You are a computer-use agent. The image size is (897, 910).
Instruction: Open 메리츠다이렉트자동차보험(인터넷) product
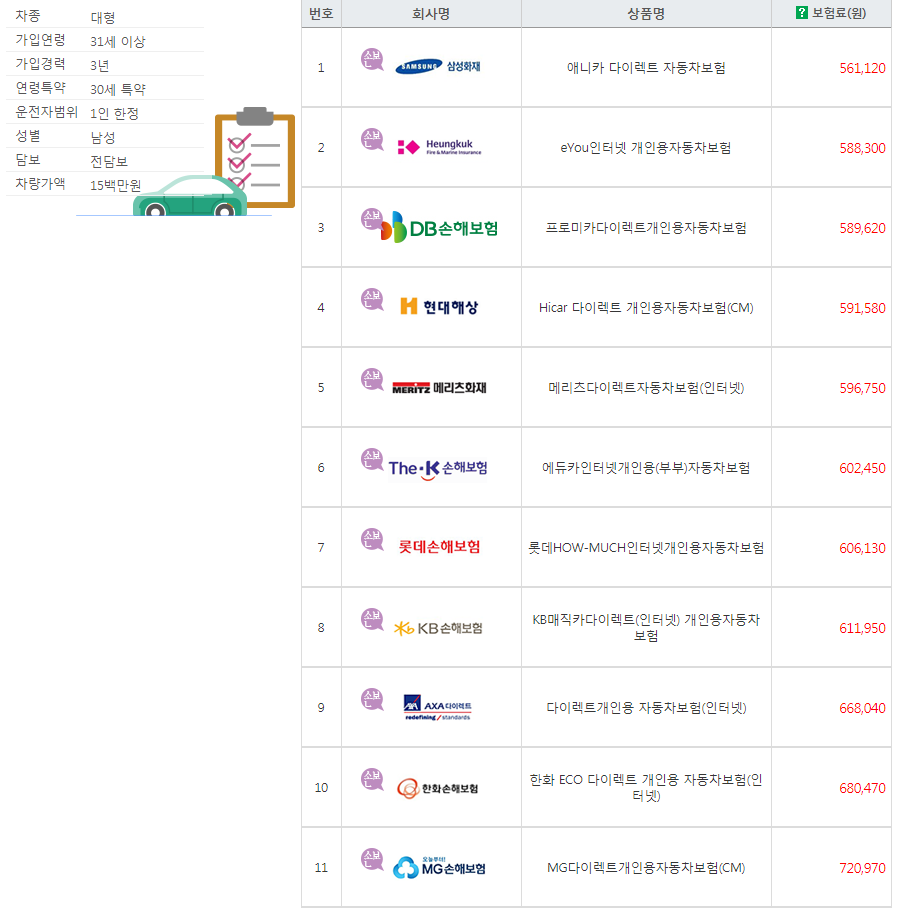pos(646,388)
